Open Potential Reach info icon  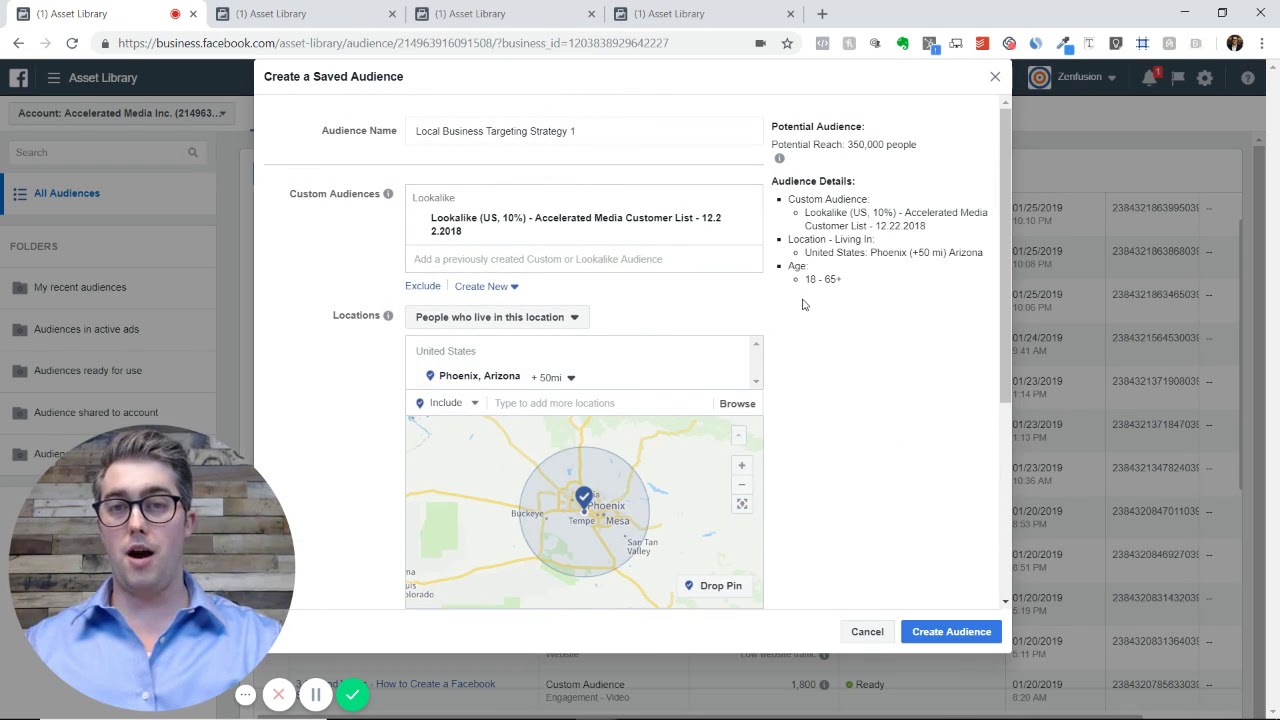(x=779, y=159)
